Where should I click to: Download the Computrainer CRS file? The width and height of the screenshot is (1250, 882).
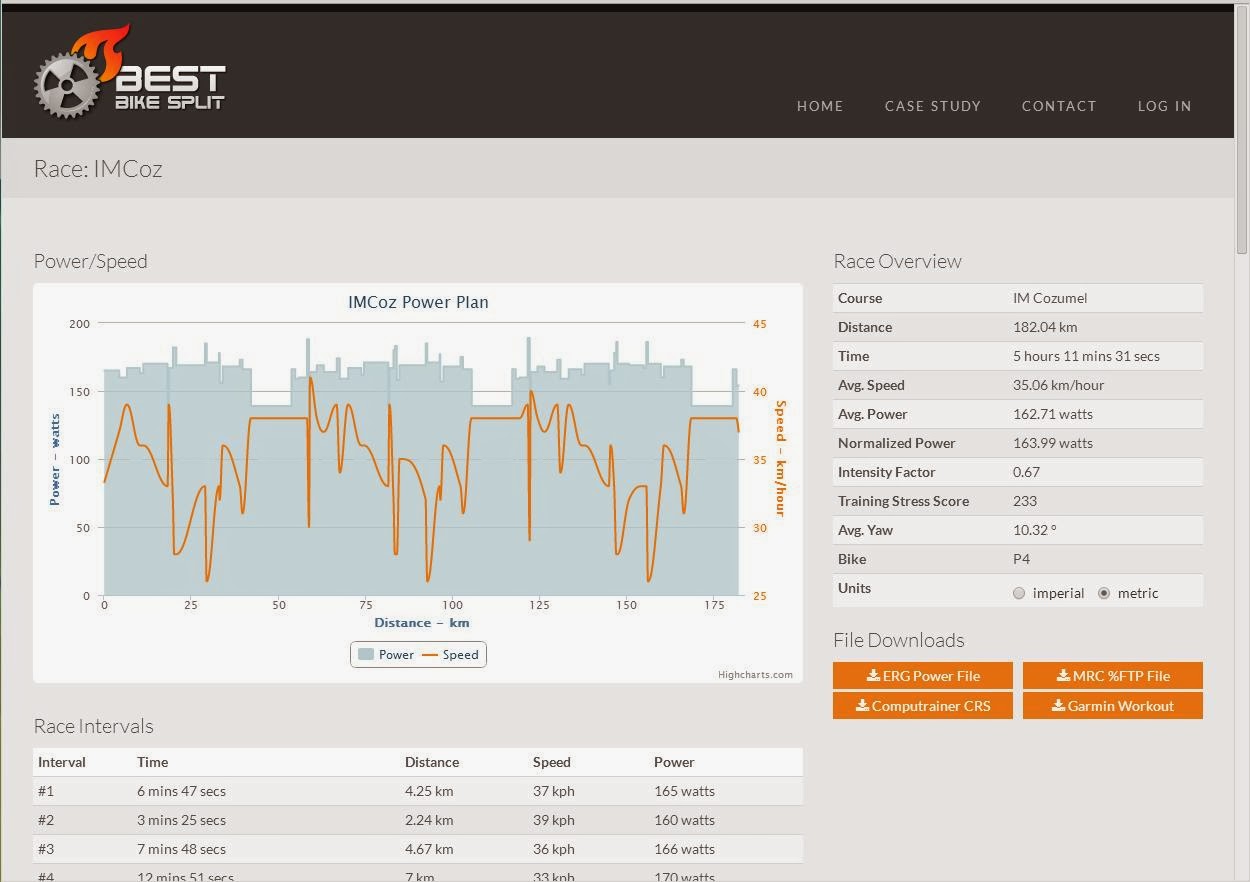point(923,706)
